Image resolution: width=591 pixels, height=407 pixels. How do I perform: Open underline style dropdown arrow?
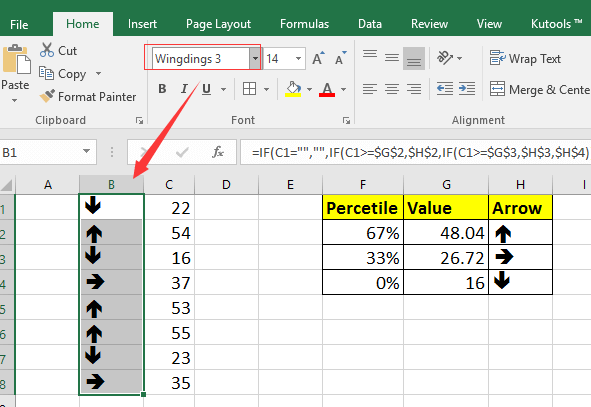tap(224, 89)
